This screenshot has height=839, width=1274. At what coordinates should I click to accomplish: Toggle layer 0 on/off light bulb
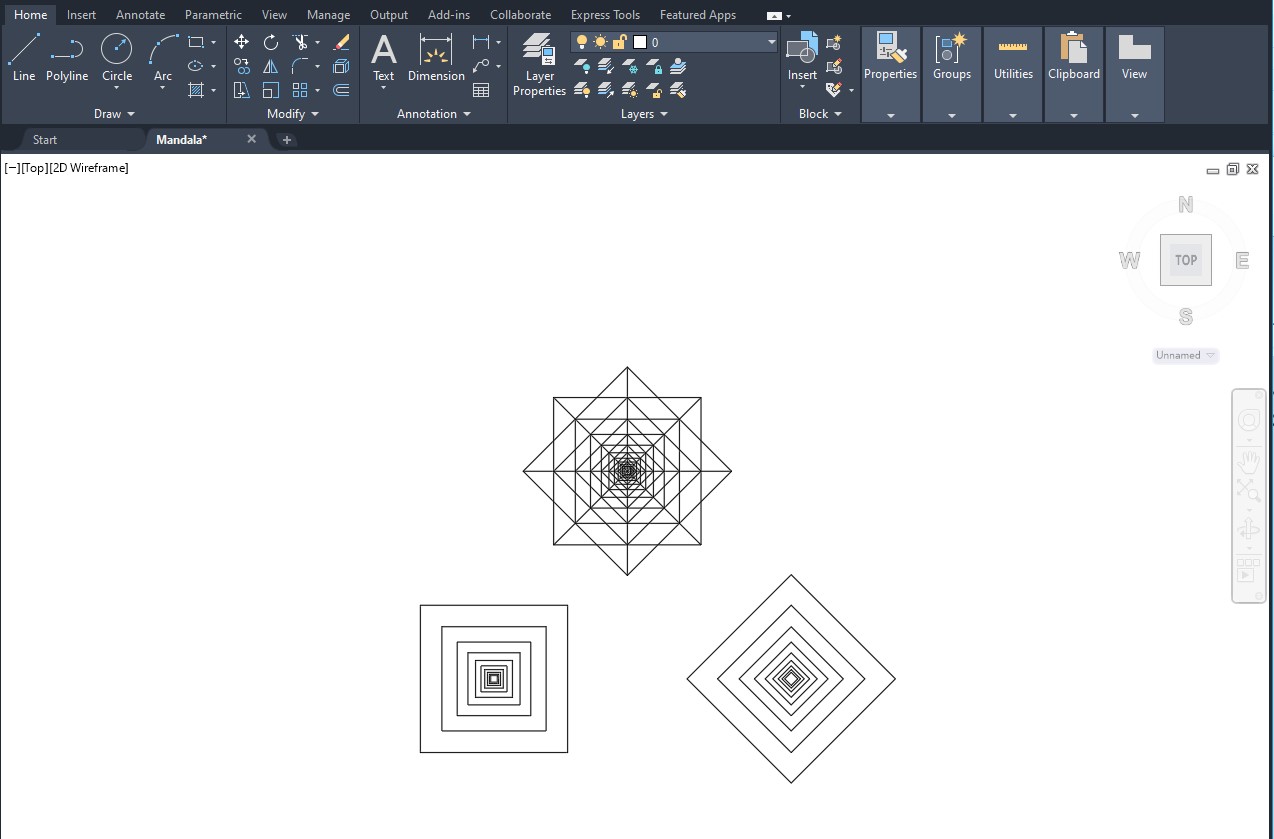point(582,42)
